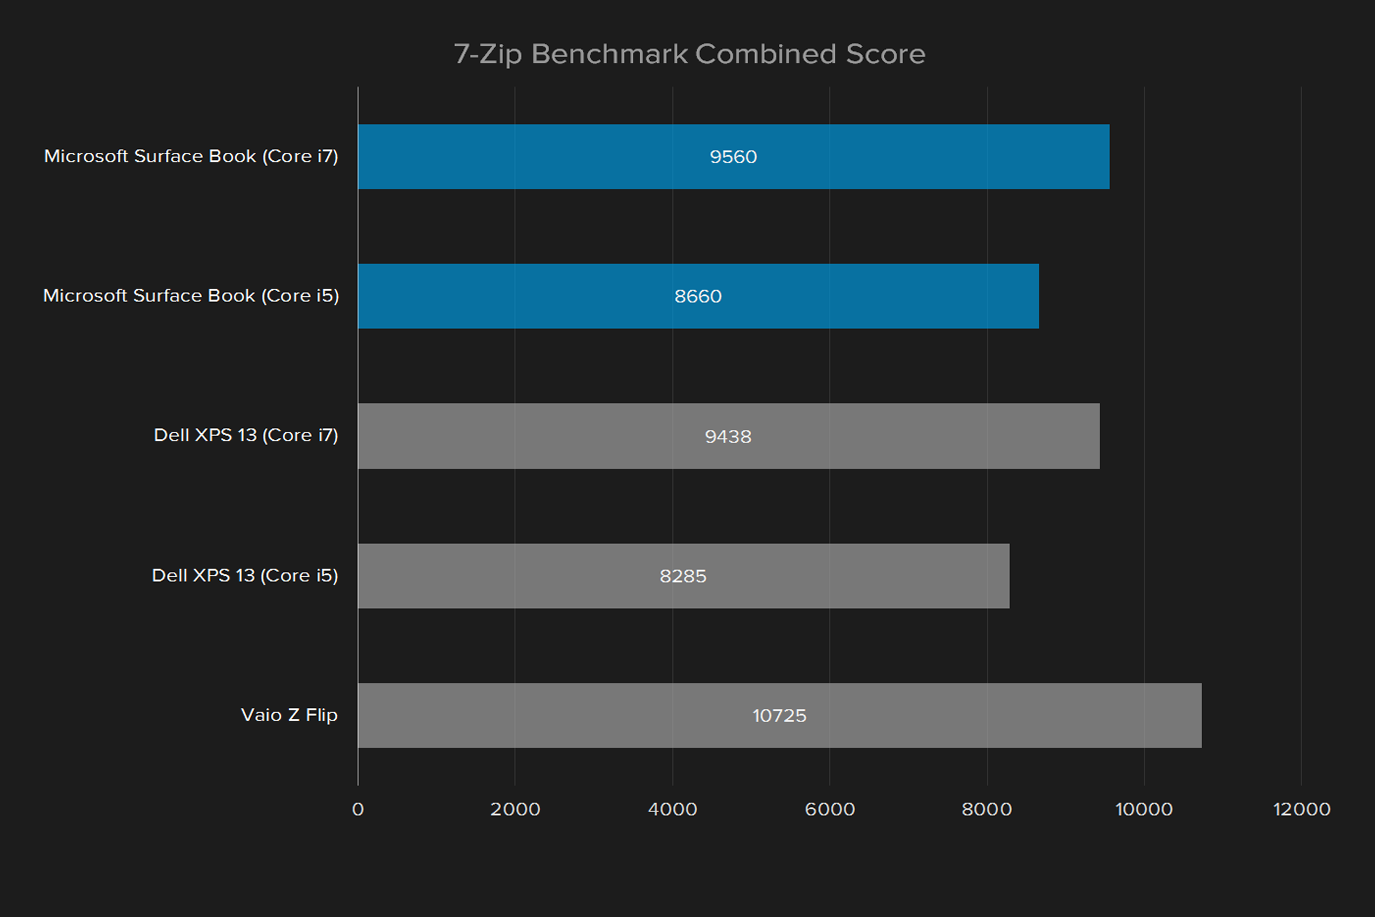Image resolution: width=1375 pixels, height=917 pixels.
Task: Click the label 'Microsoft Surface Book (Core i7)'
Action: (191, 157)
